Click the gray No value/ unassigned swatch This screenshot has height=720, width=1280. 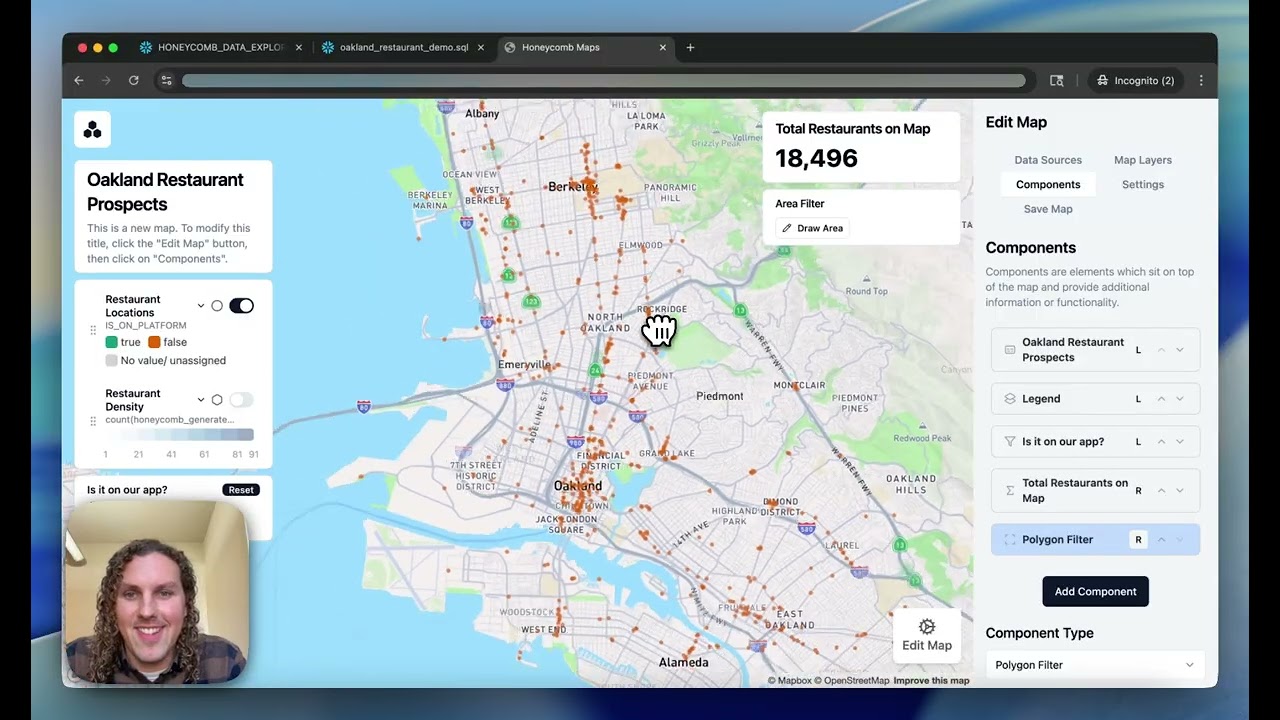(112, 360)
